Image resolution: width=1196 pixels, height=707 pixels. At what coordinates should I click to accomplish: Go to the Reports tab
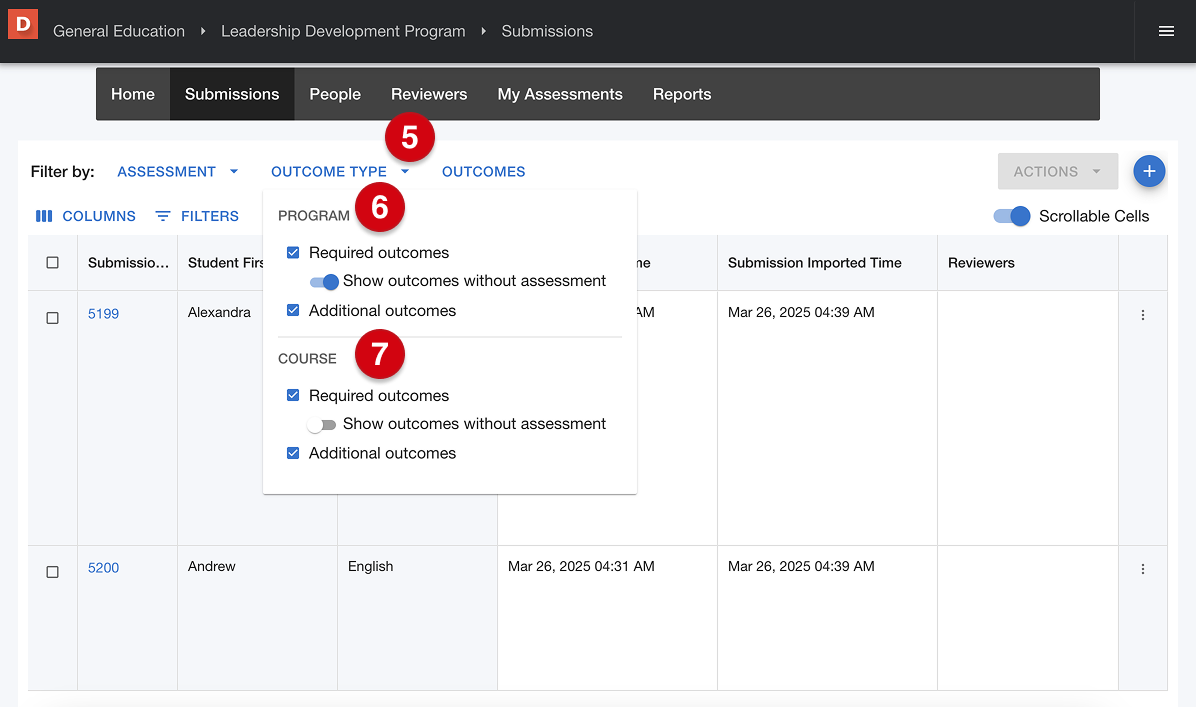tap(682, 94)
